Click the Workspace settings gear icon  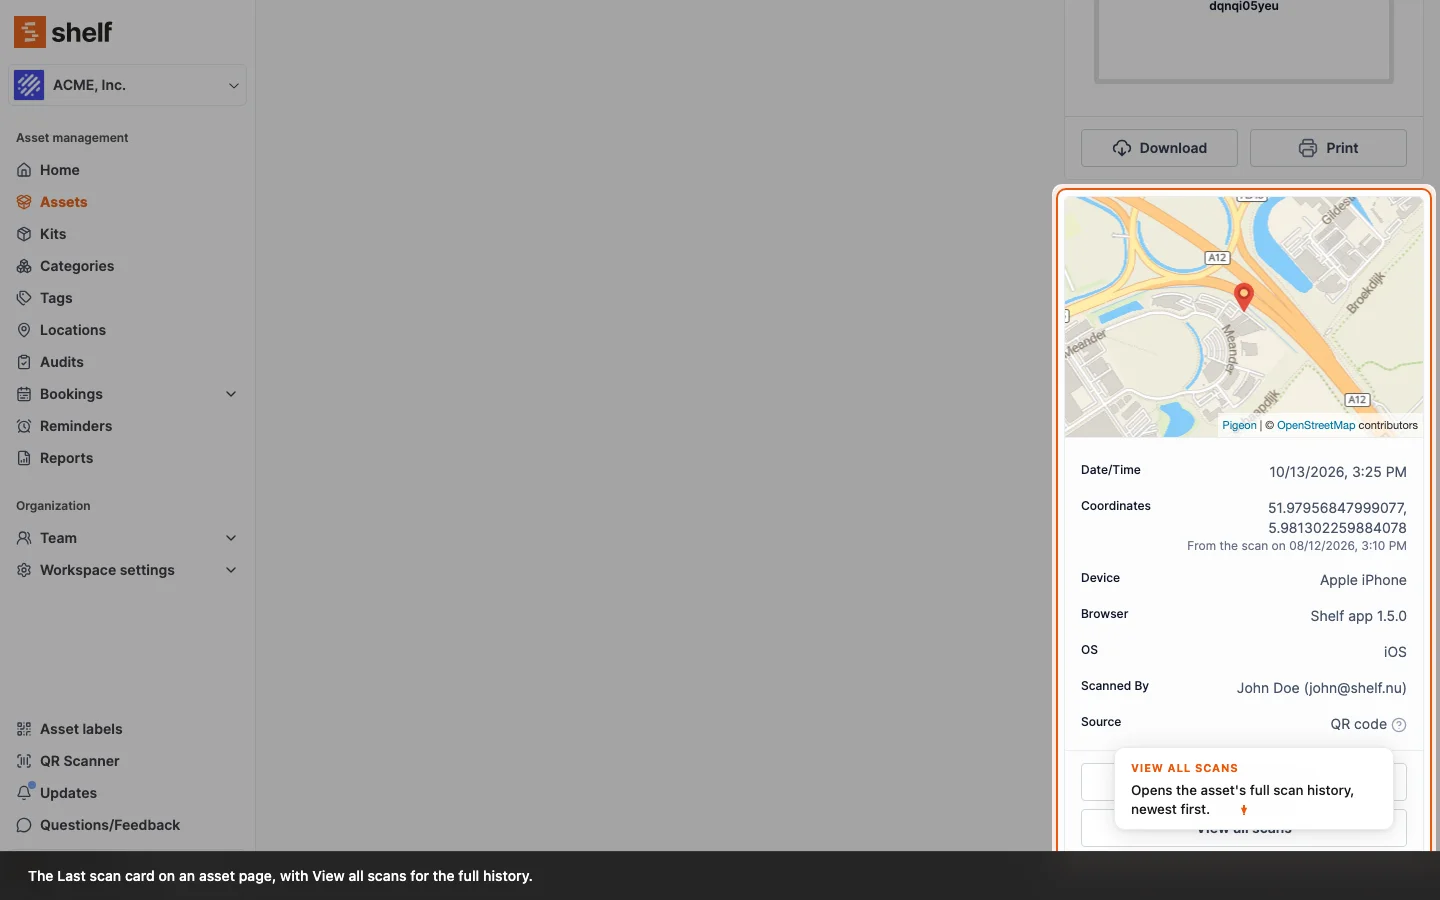click(x=24, y=570)
